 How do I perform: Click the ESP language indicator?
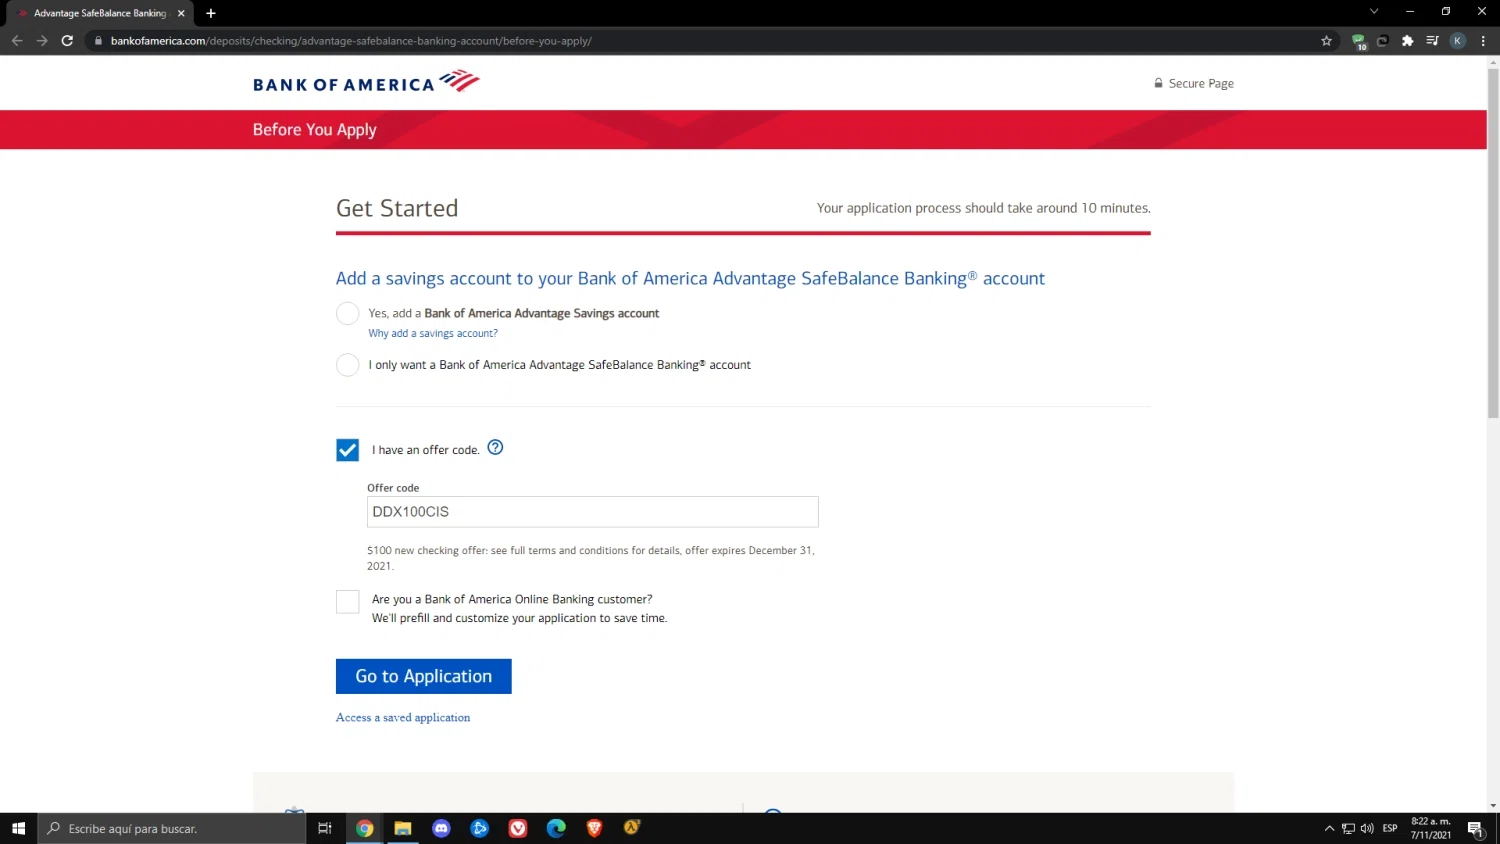pyautogui.click(x=1390, y=828)
